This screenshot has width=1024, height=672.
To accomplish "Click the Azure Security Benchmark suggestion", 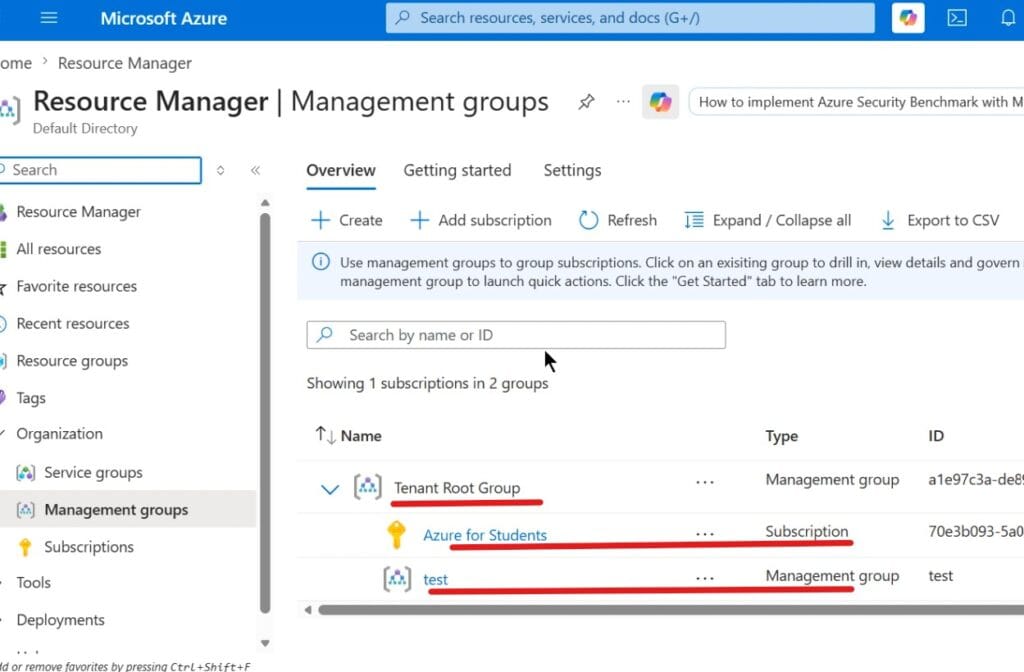I will (x=856, y=102).
